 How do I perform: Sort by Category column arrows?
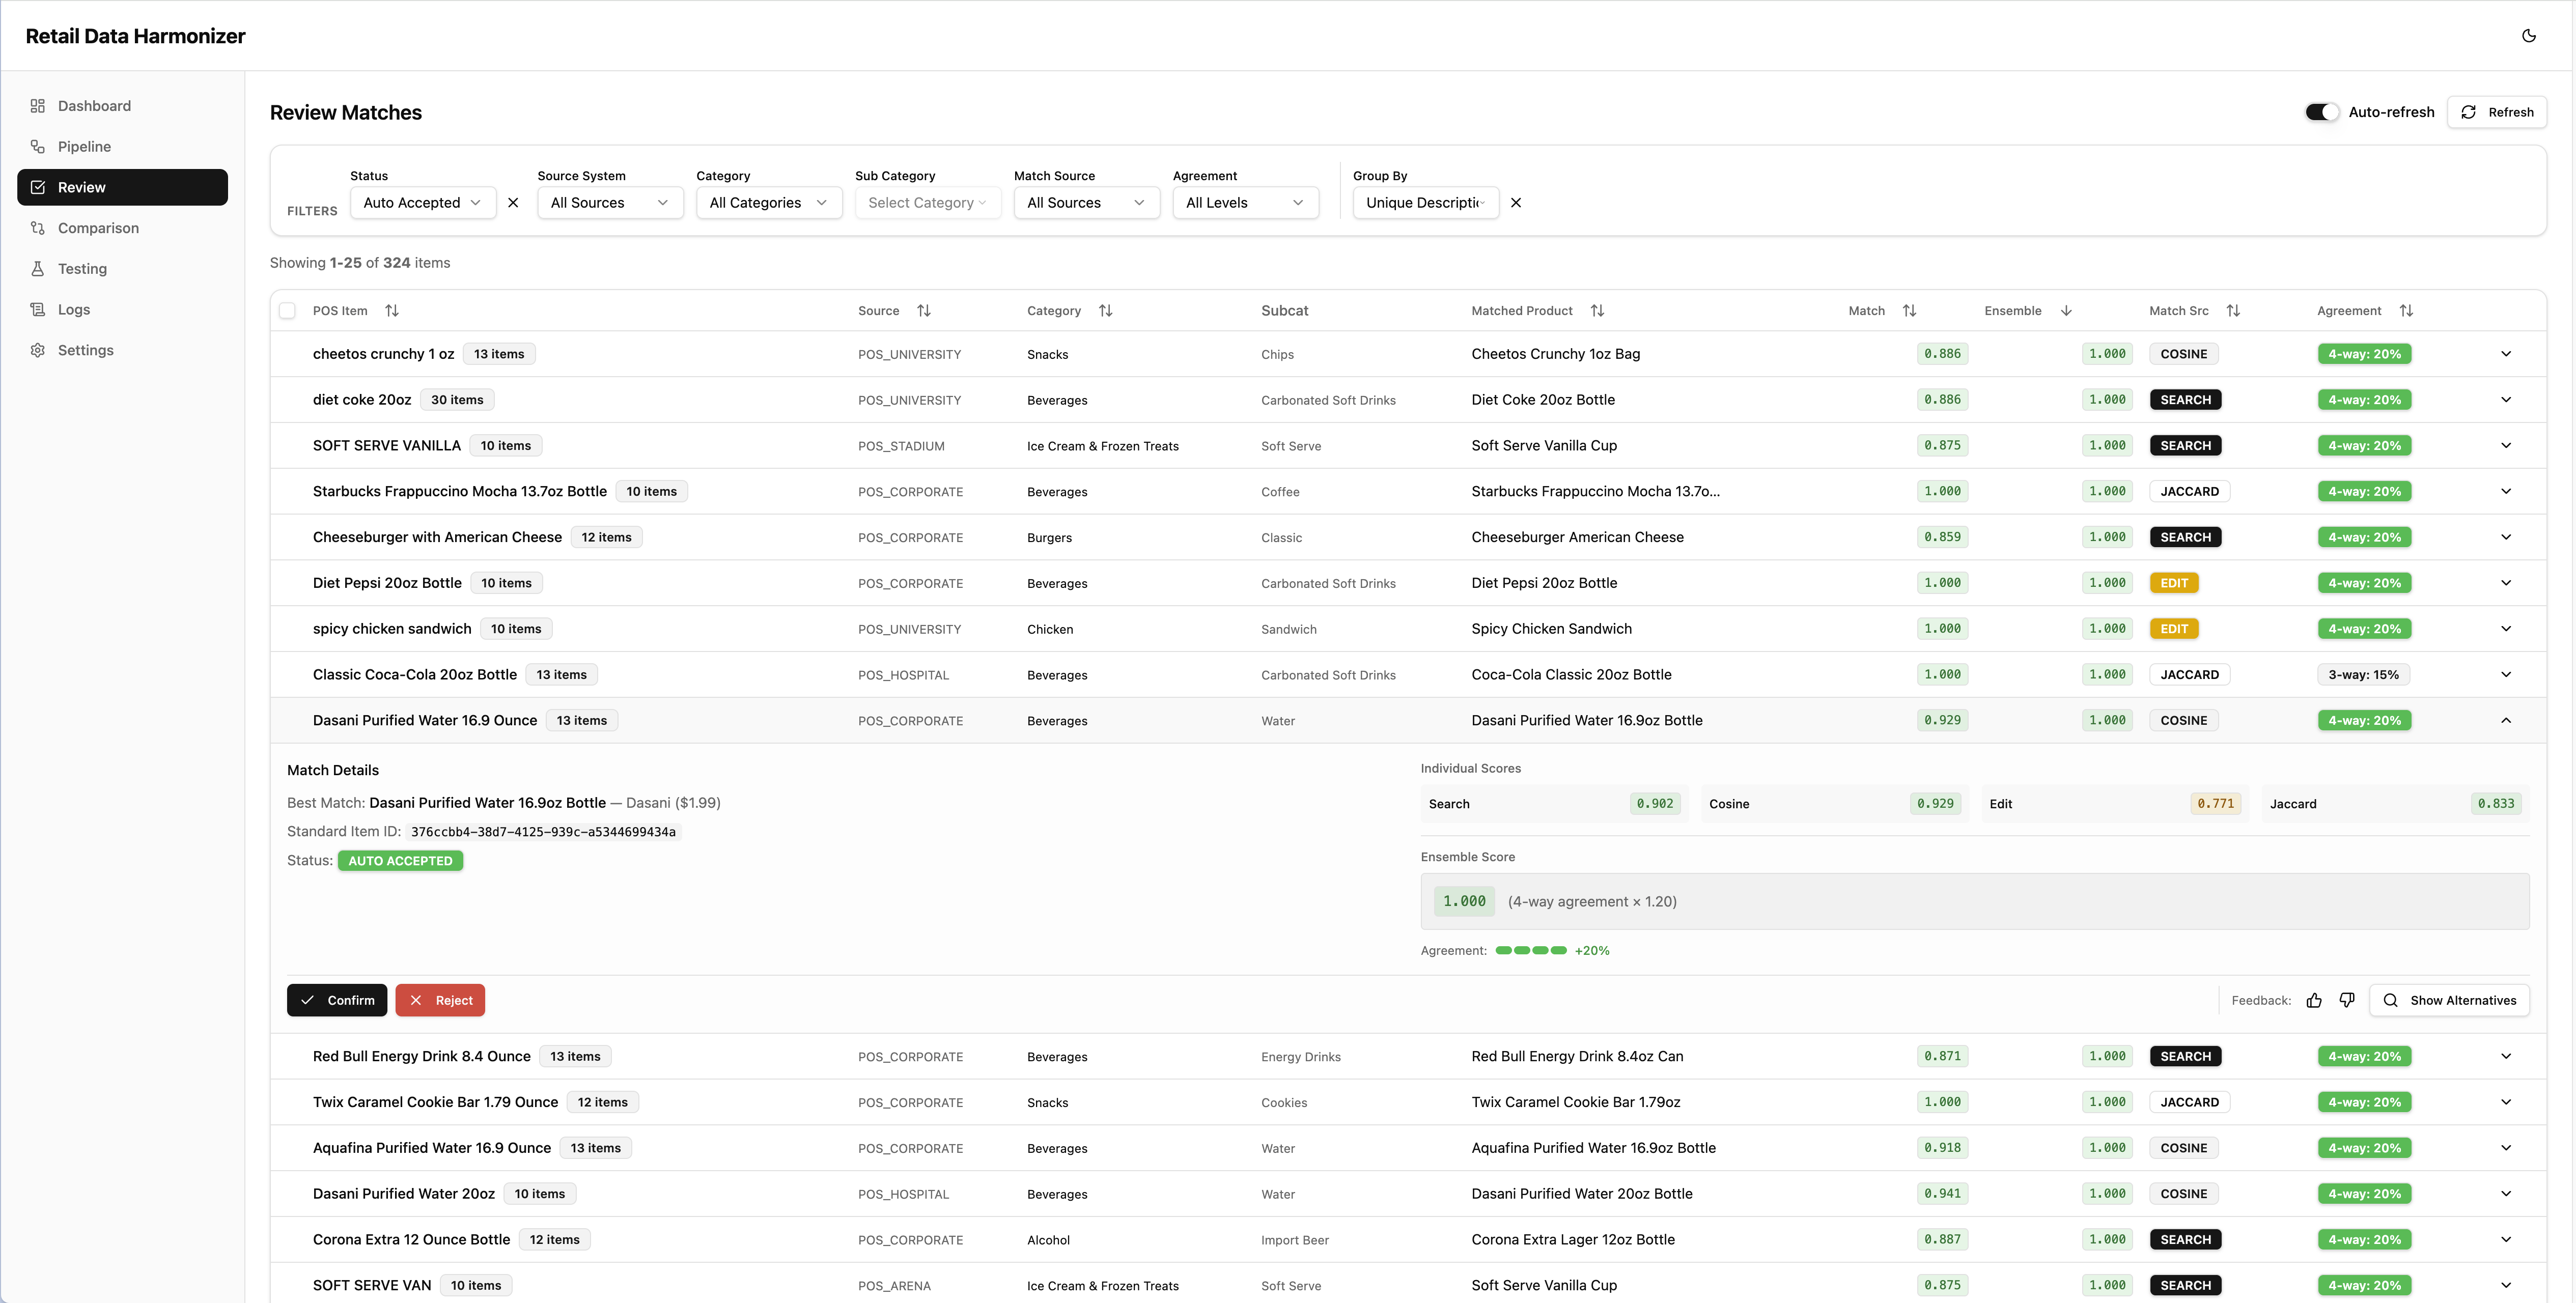[x=1105, y=311]
